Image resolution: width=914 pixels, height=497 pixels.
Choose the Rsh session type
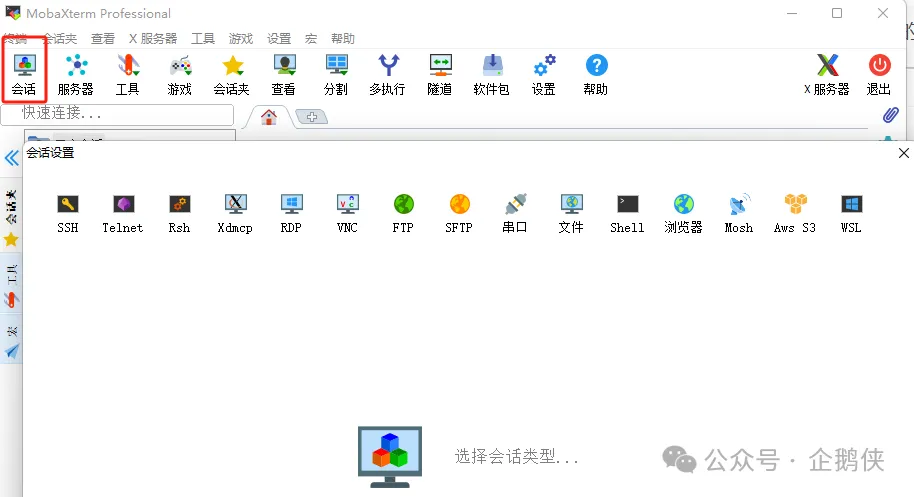(180, 214)
